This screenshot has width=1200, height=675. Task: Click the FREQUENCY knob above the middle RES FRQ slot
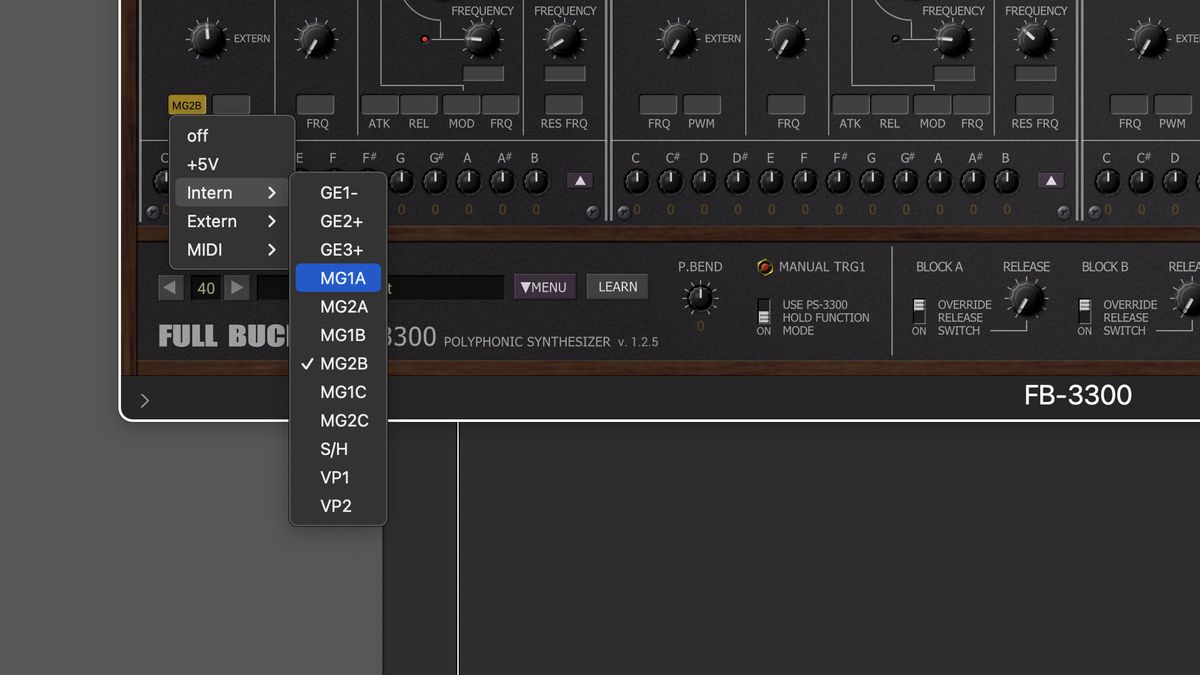(1035, 40)
